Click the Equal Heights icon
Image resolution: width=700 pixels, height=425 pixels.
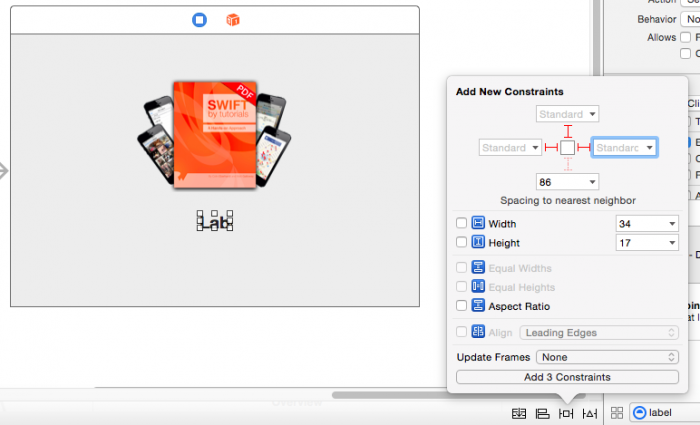[x=478, y=286]
